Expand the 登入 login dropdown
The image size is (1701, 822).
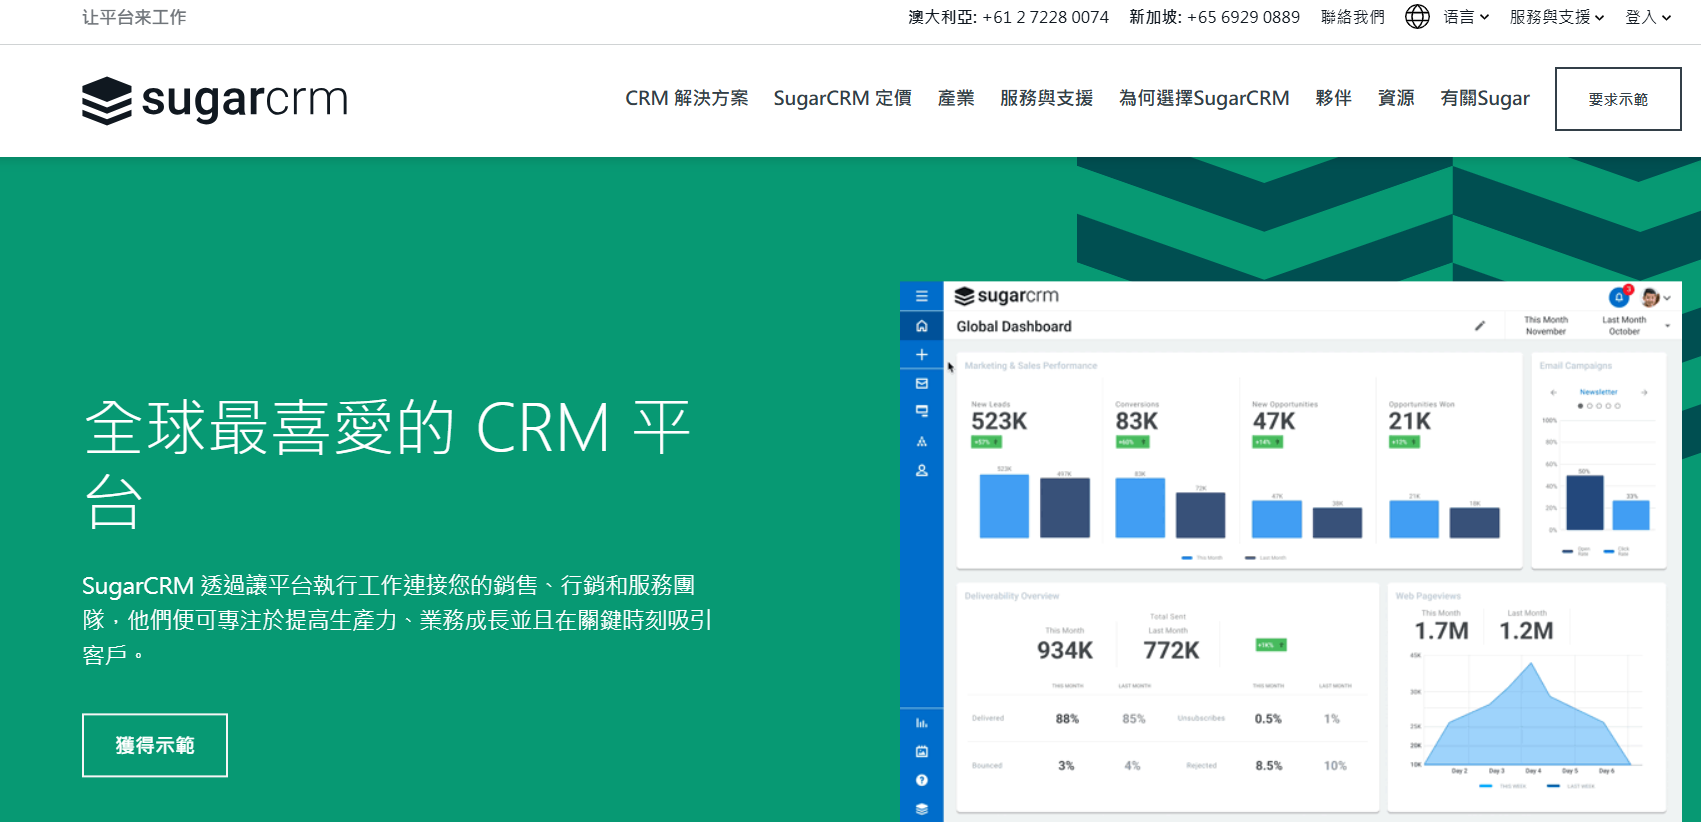[1647, 17]
